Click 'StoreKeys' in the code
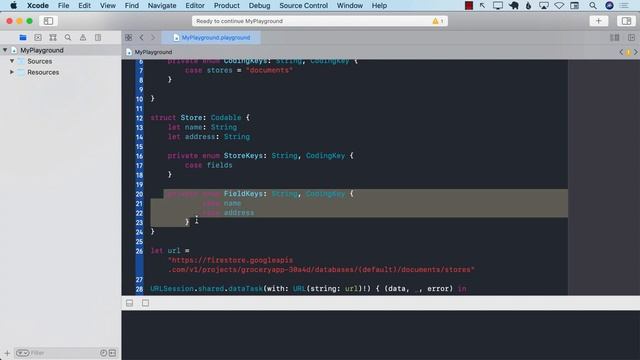Image resolution: width=640 pixels, height=360 pixels. click(243, 156)
